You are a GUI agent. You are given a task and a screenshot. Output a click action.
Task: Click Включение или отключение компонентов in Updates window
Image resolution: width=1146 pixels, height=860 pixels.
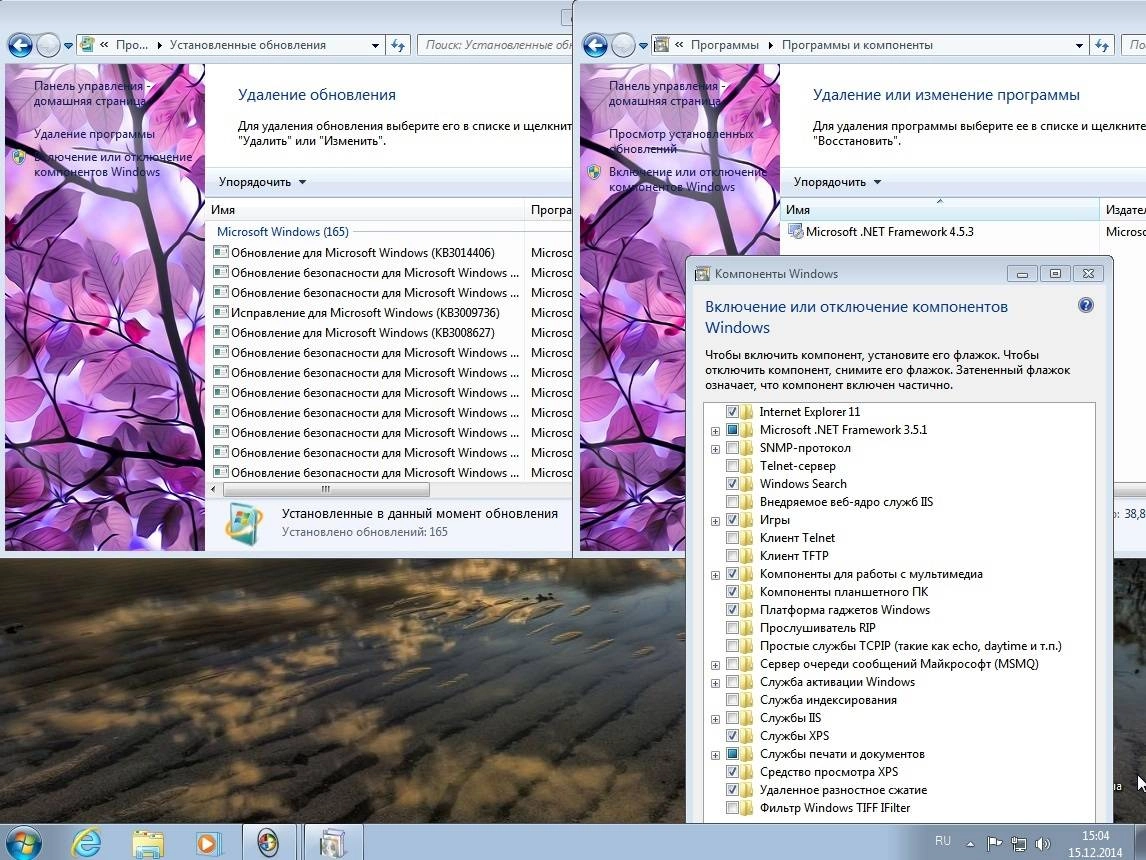click(x=113, y=164)
